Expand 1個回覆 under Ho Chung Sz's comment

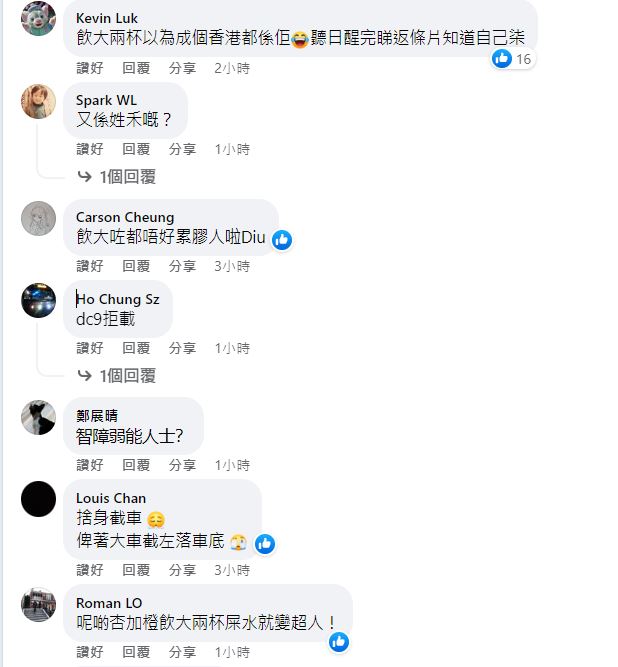[117, 376]
